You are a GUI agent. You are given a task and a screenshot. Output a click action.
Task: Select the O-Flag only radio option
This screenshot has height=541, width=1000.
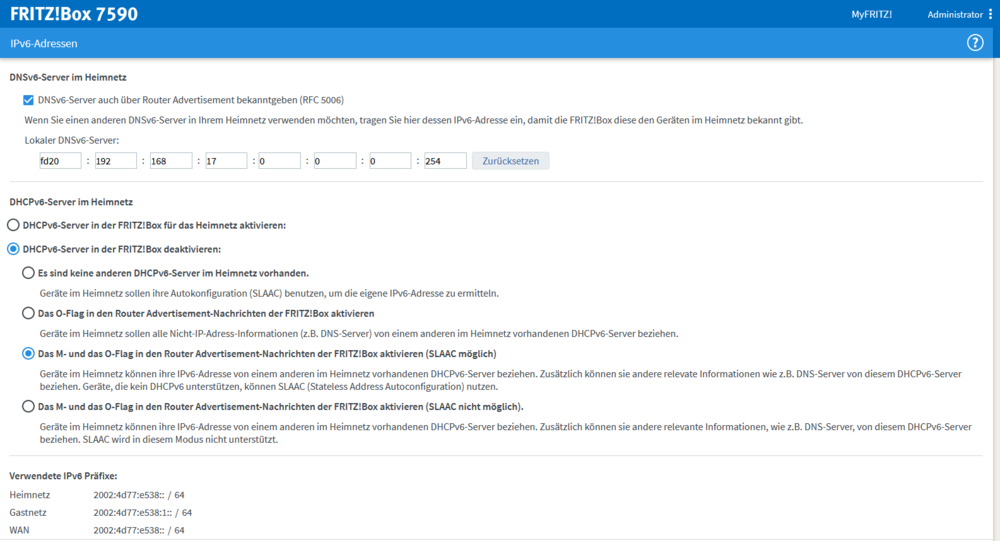click(x=29, y=313)
